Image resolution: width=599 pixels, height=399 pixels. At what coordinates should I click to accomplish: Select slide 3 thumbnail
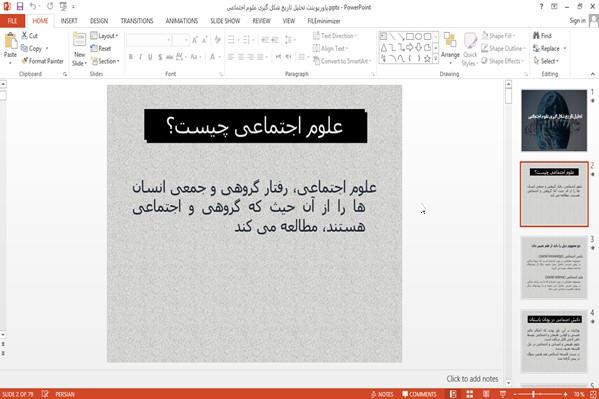[x=554, y=268]
